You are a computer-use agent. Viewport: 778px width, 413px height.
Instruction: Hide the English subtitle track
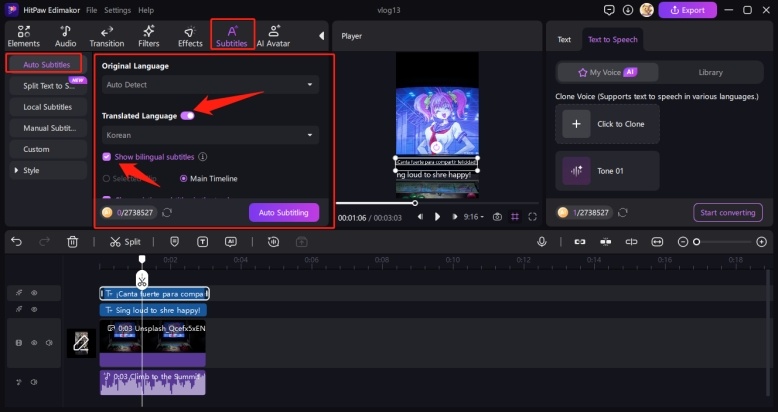(x=34, y=309)
